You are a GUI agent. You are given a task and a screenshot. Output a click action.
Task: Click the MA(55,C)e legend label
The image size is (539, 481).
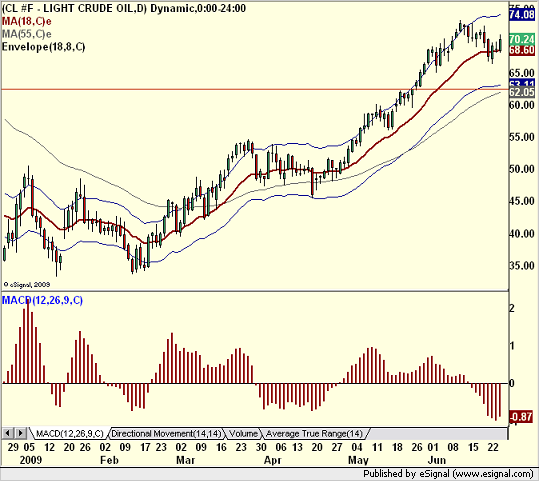click(x=27, y=34)
